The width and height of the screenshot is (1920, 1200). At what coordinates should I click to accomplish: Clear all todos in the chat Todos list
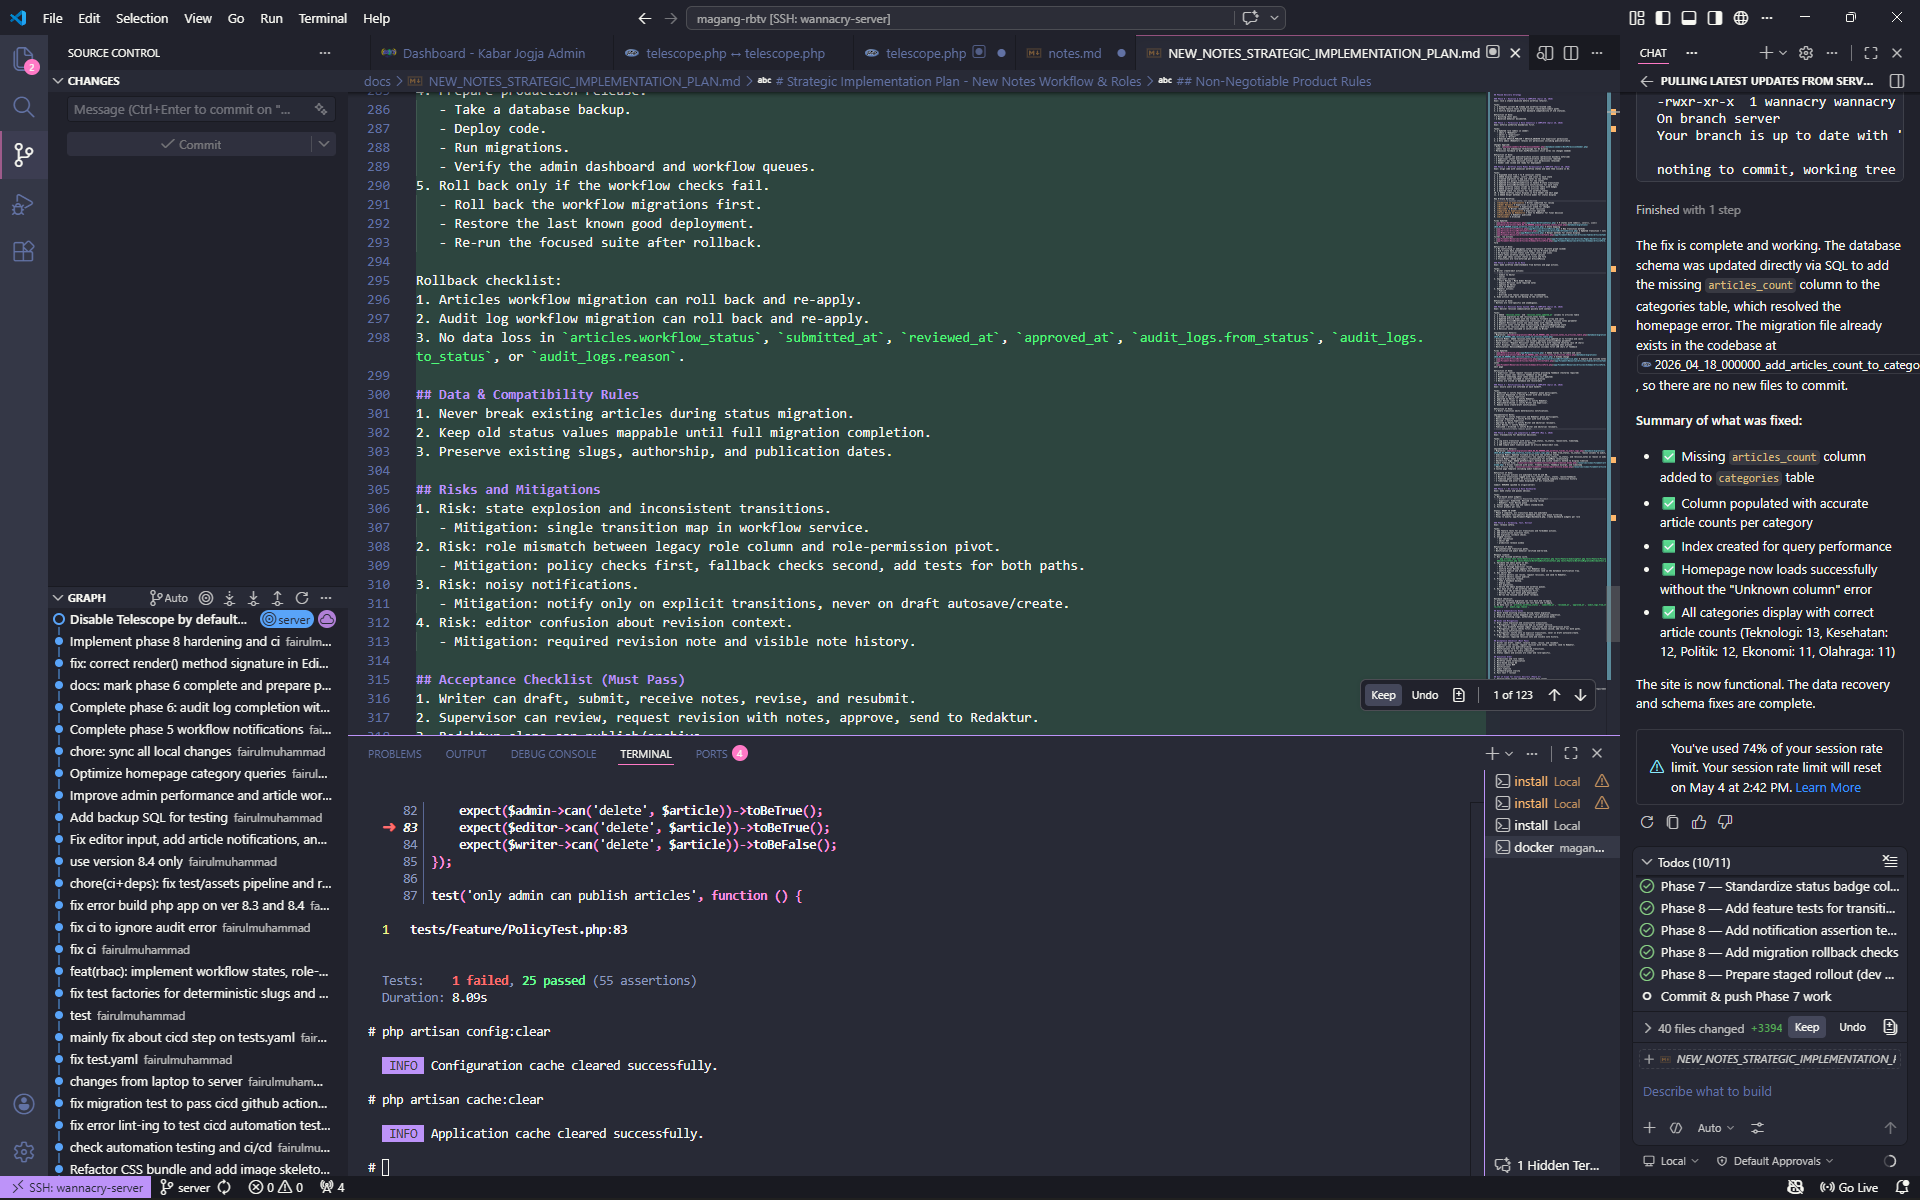pyautogui.click(x=1889, y=861)
